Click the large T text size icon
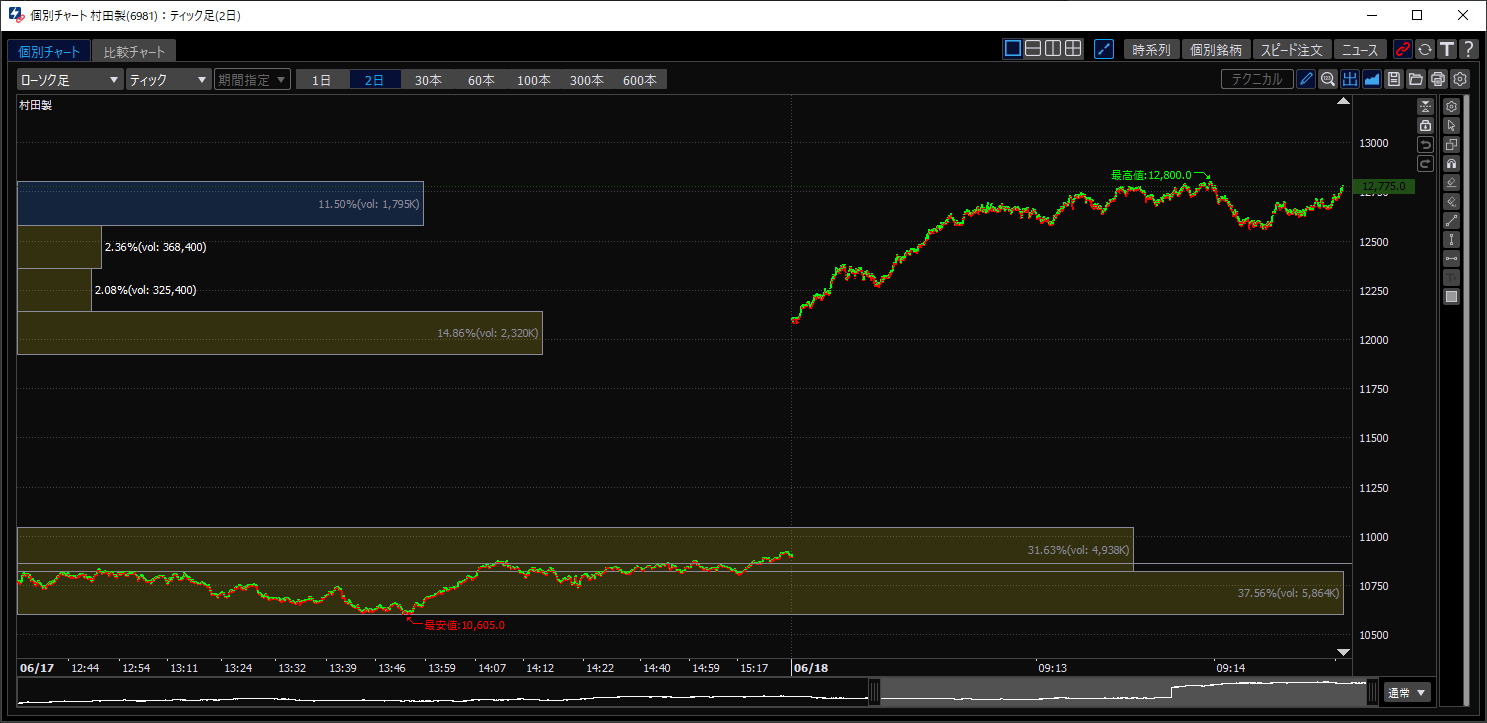This screenshot has width=1487, height=723. tap(1446, 49)
